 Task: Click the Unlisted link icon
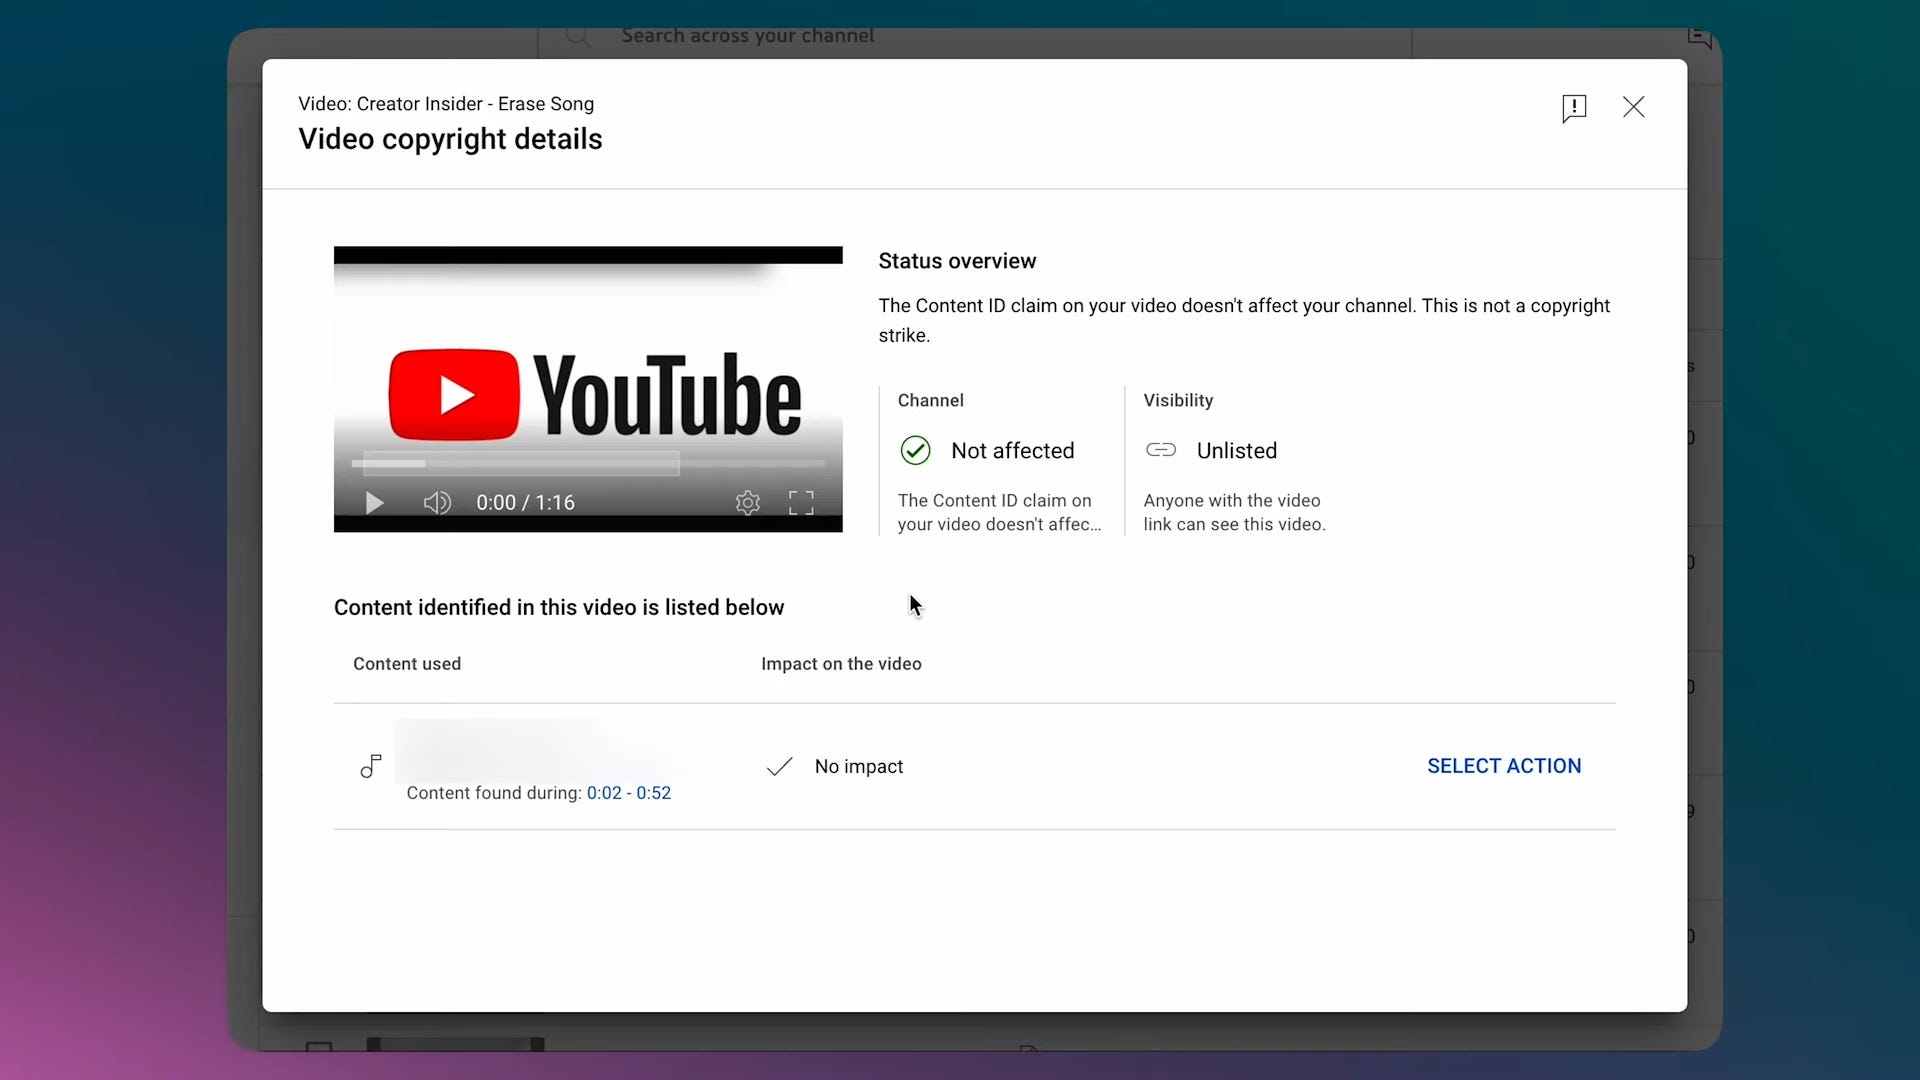tap(1161, 450)
